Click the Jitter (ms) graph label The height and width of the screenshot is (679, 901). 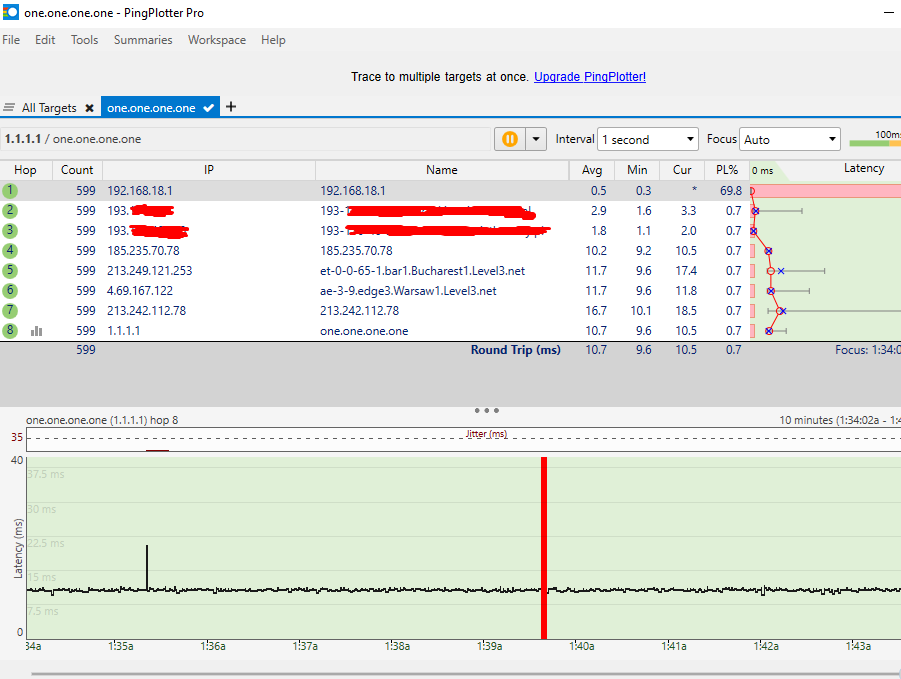pos(487,434)
